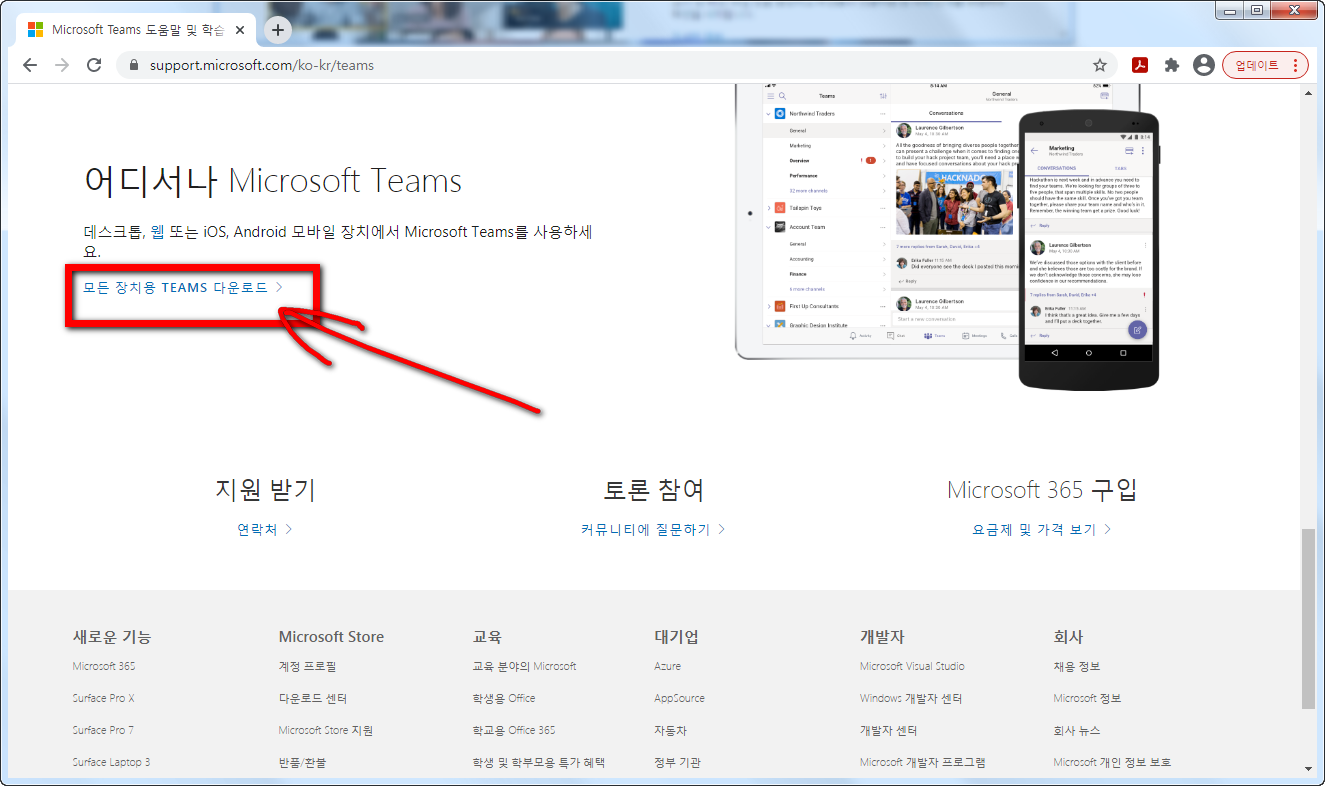Click the 새로운 기능 footer heading
1325x786 pixels.
point(114,637)
